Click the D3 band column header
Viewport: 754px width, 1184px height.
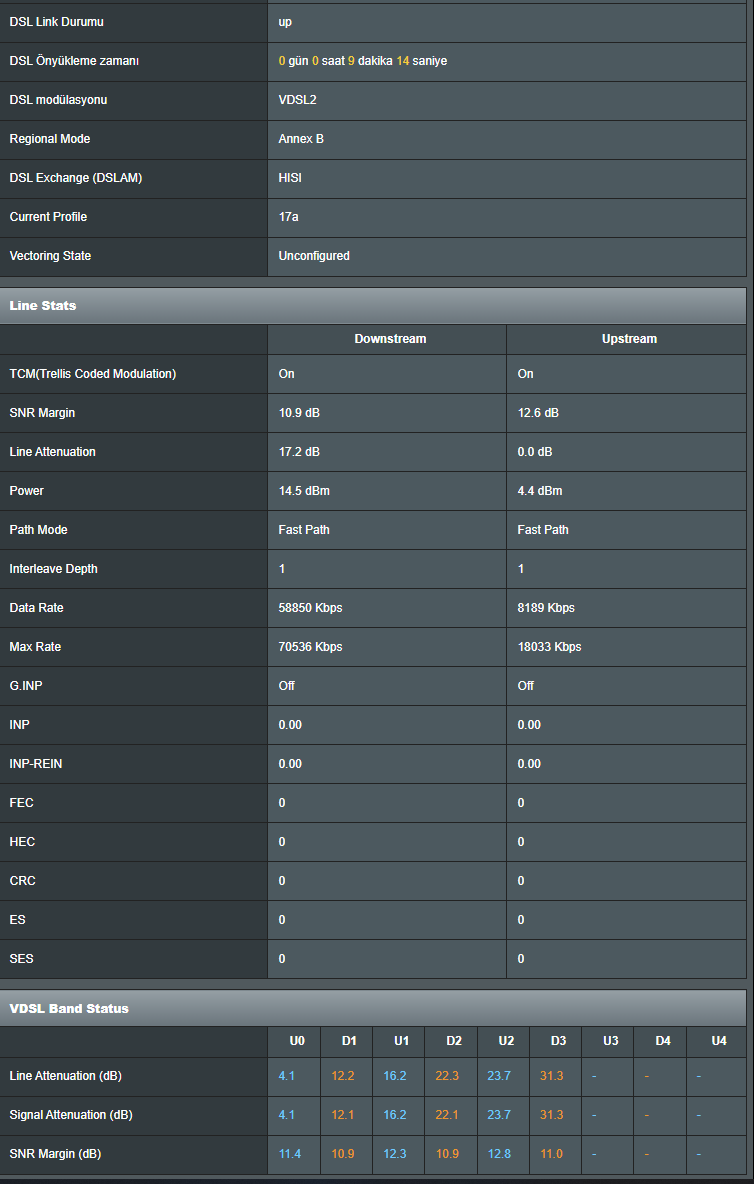[558, 1041]
